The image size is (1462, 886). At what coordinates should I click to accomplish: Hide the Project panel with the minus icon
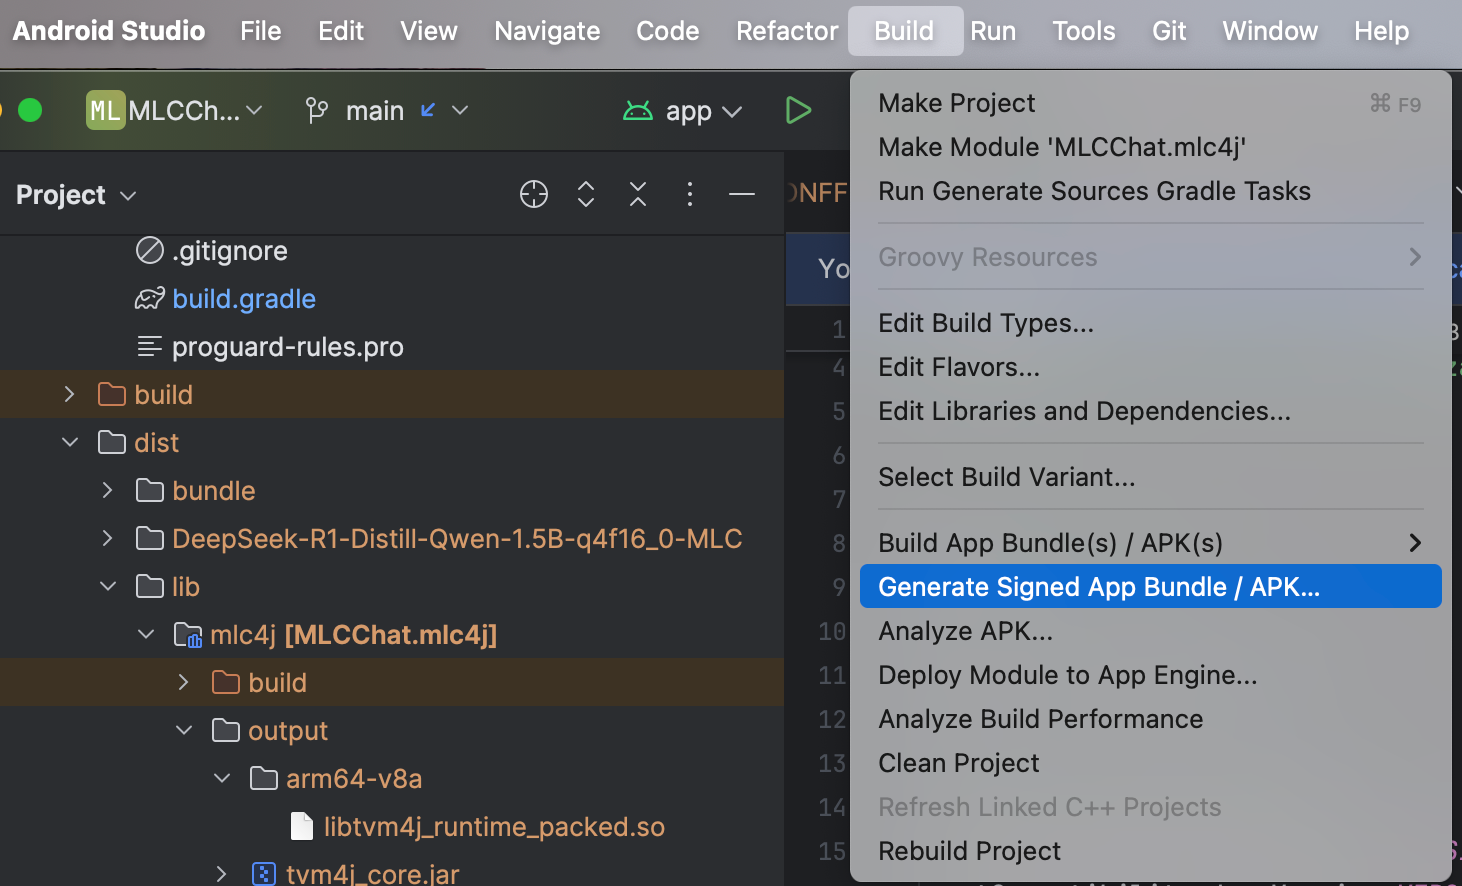point(742,194)
